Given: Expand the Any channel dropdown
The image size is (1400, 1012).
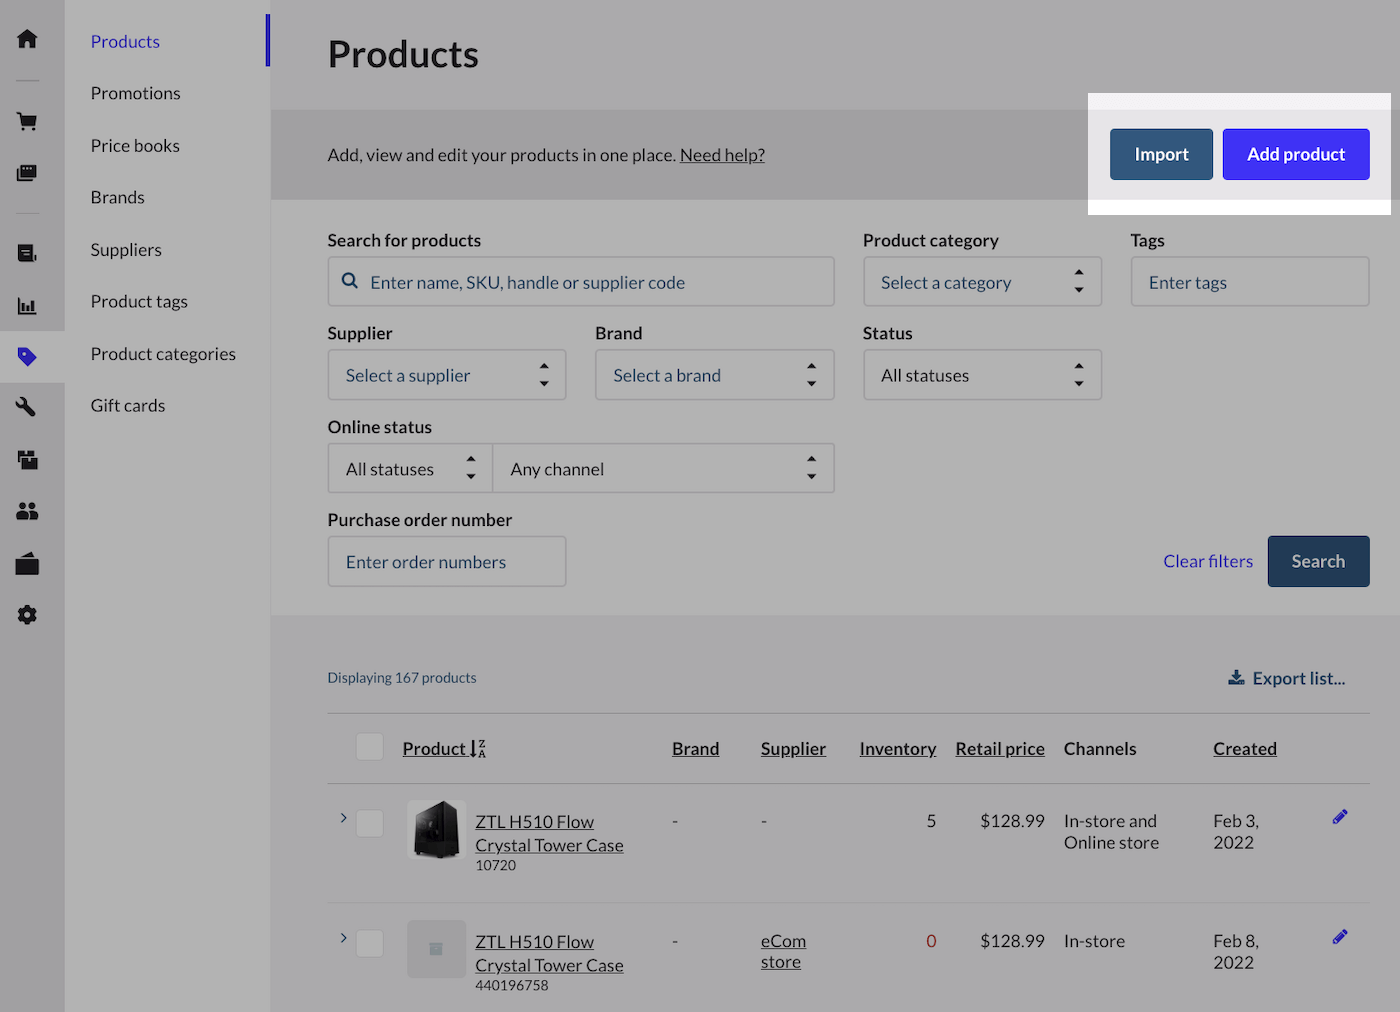Looking at the screenshot, I should 662,469.
